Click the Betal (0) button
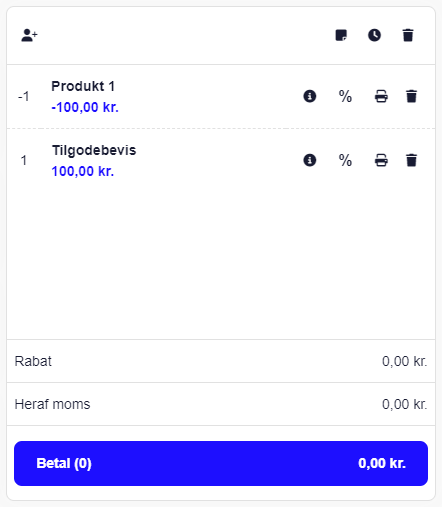The height and width of the screenshot is (507, 442). pyautogui.click(x=221, y=463)
